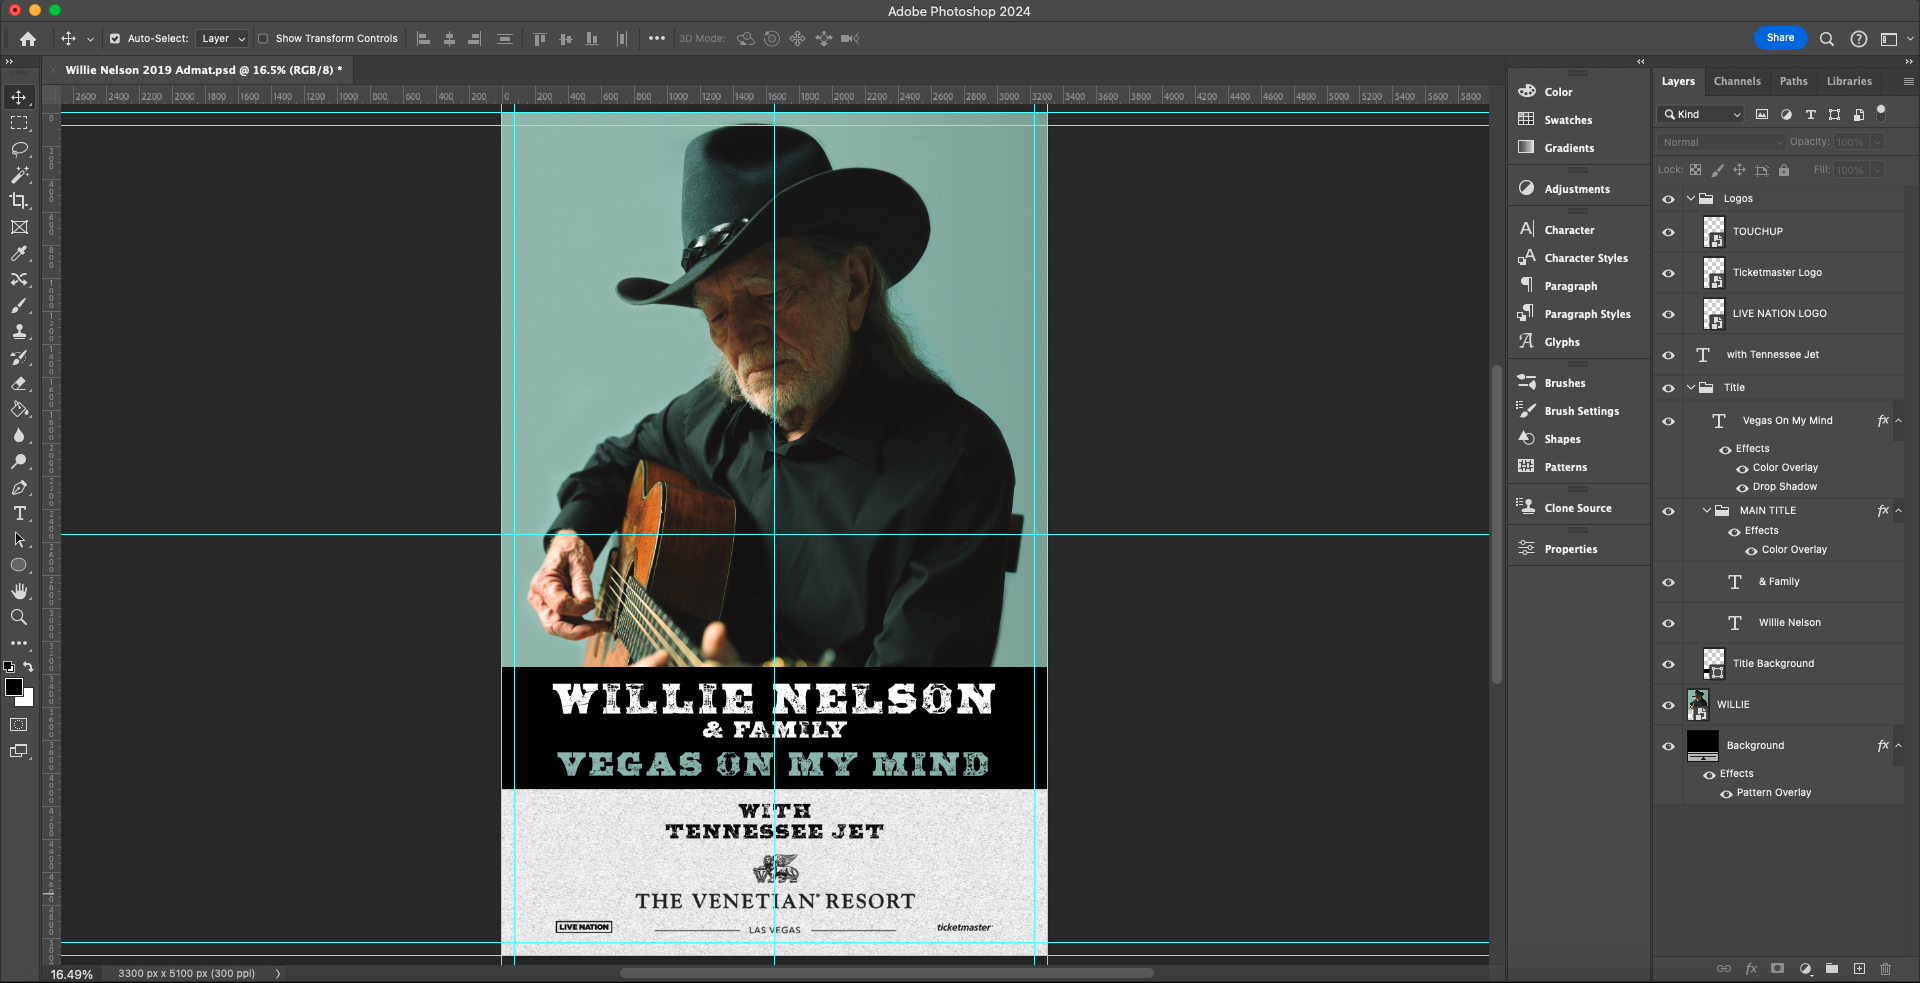Select the Pen tool
The image size is (1920, 983).
coord(19,487)
